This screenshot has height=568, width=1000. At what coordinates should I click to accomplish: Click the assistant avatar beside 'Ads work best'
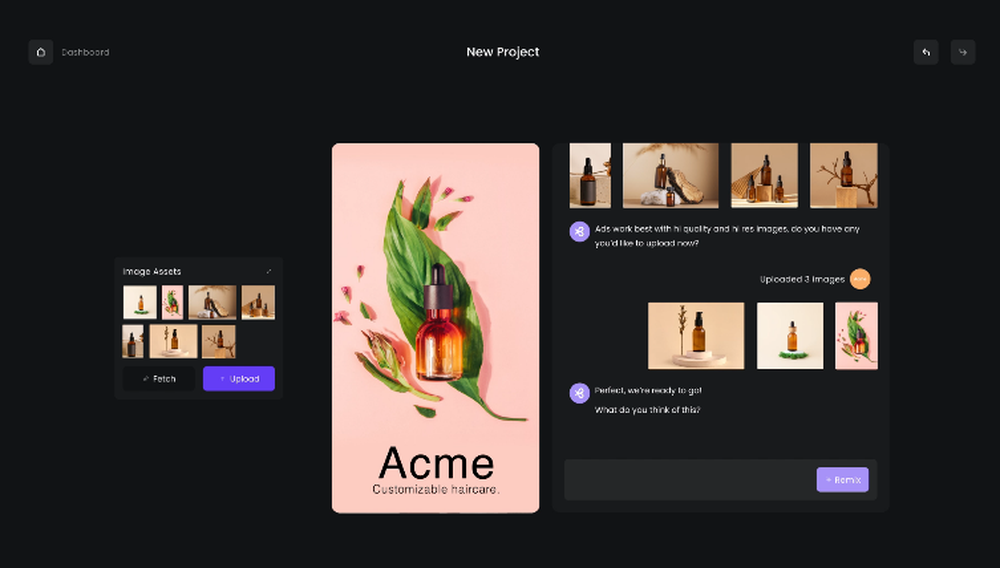579,231
